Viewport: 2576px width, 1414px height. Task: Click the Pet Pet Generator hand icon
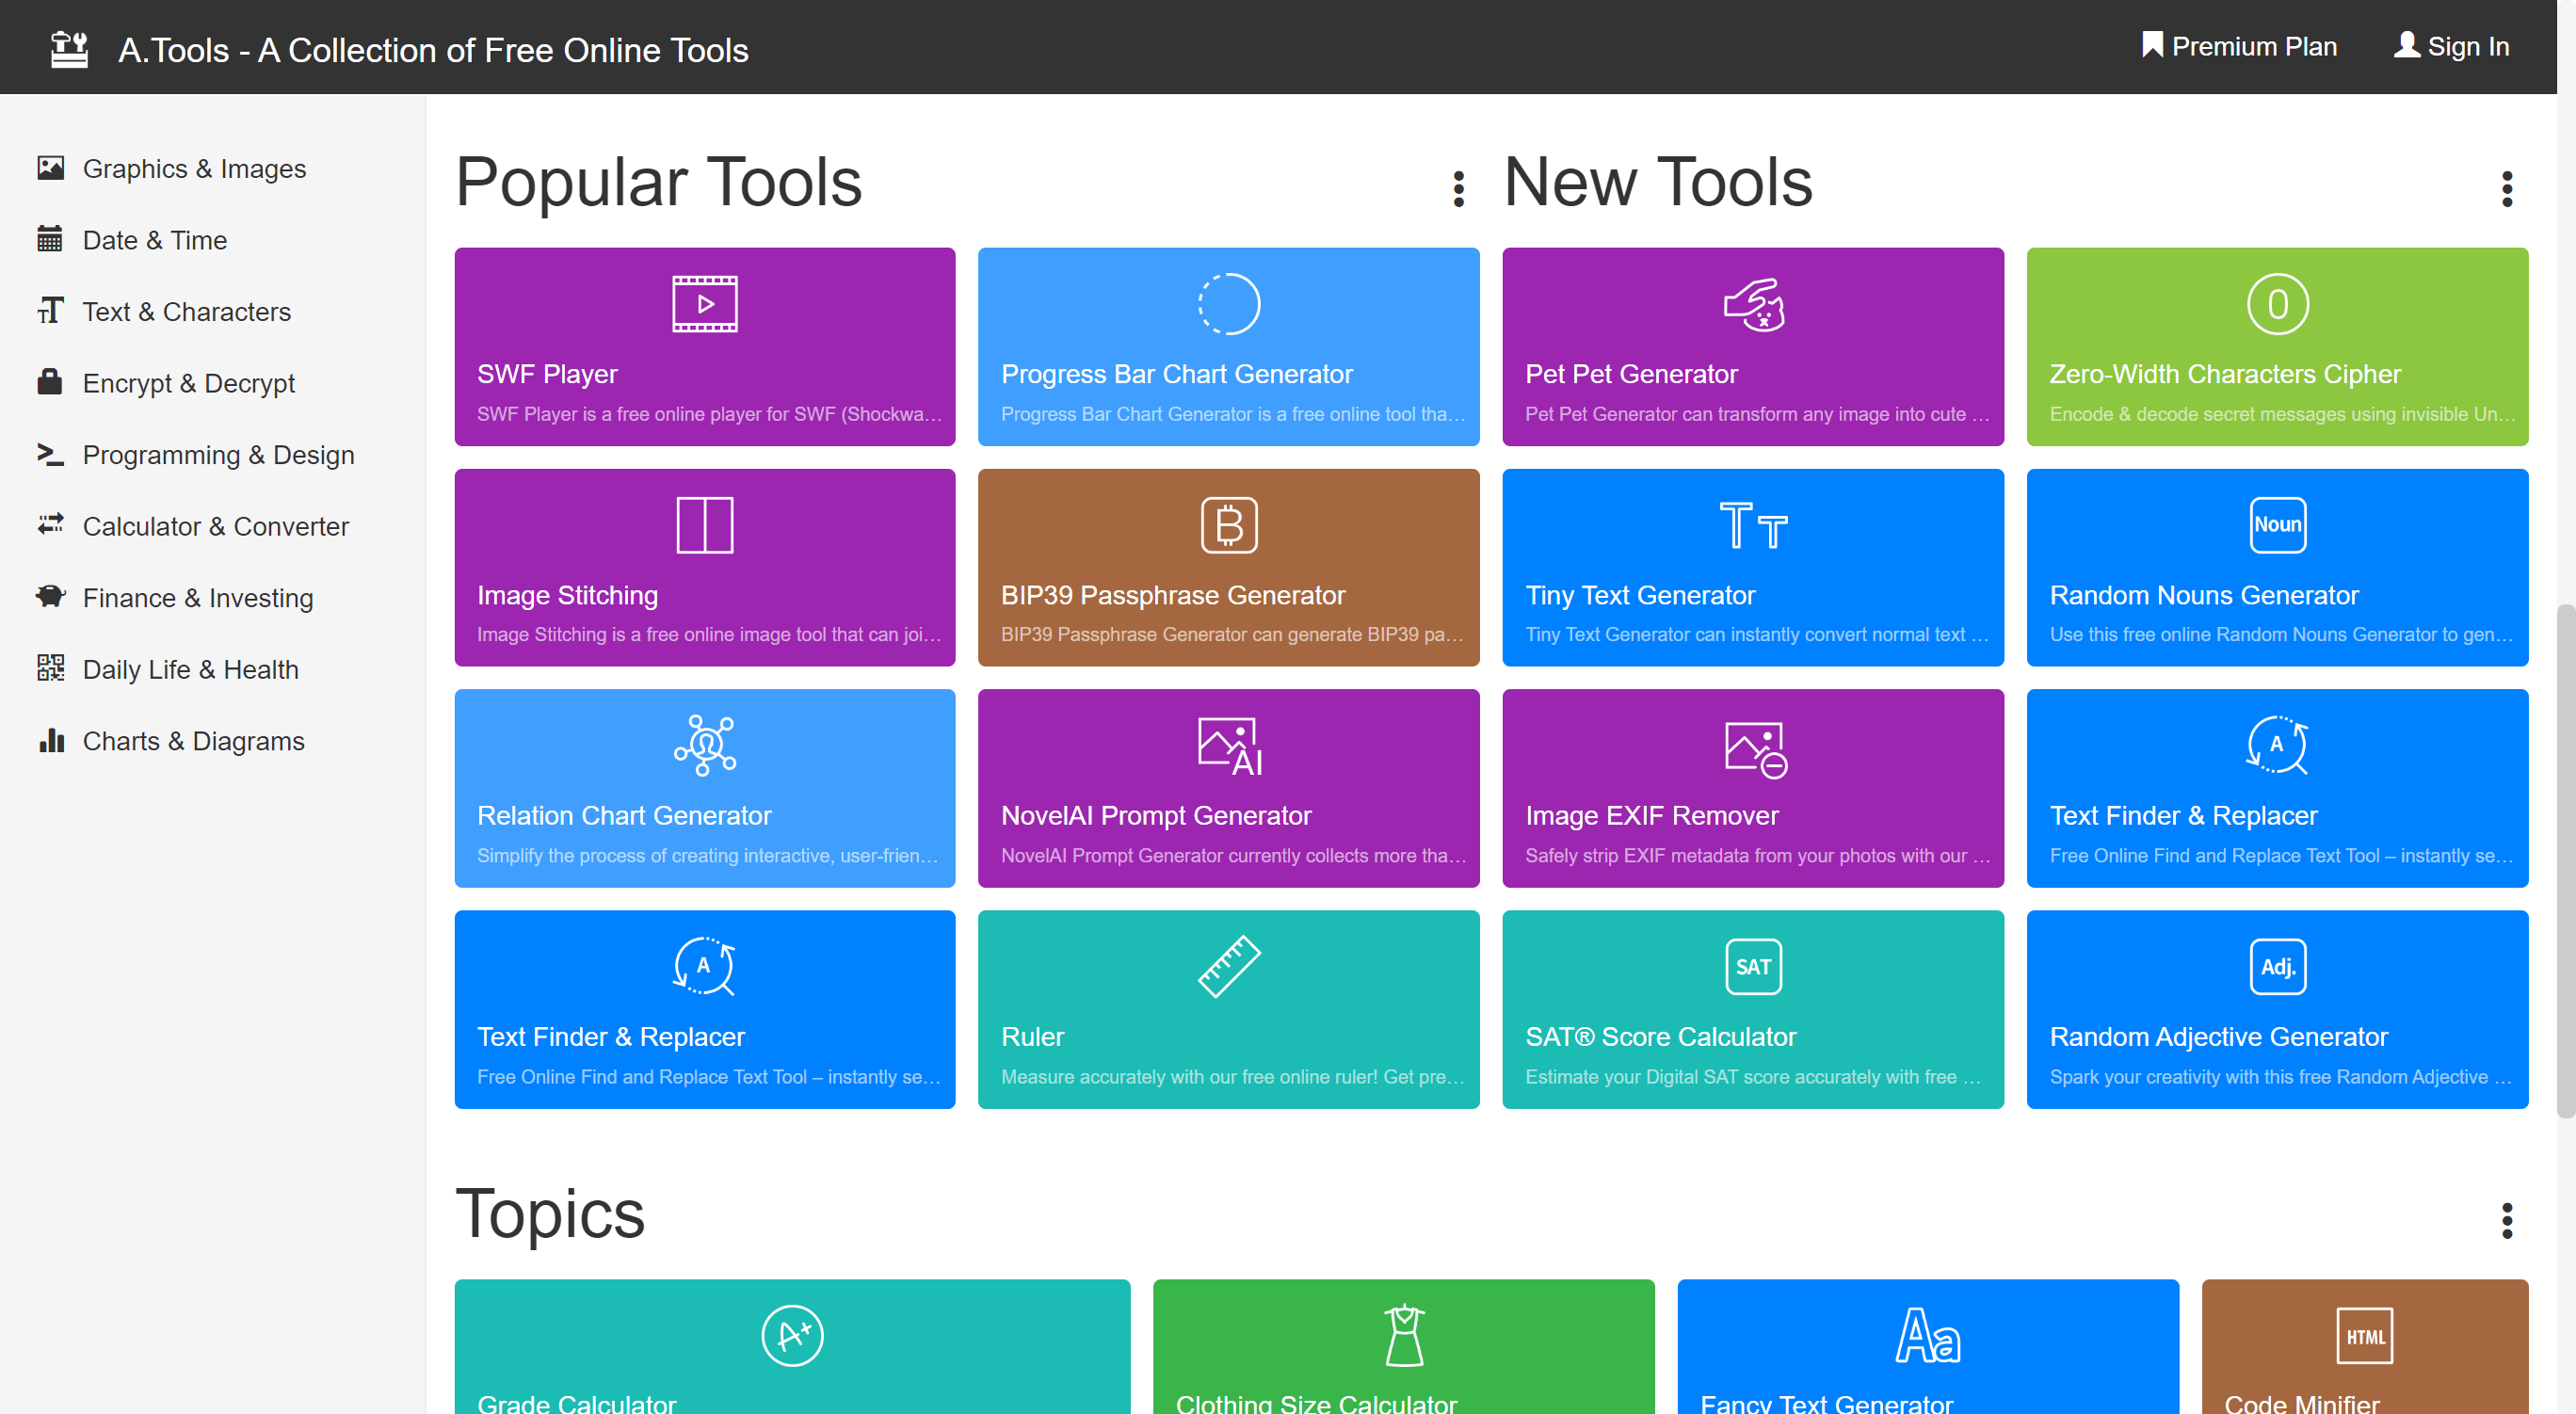pos(1753,303)
